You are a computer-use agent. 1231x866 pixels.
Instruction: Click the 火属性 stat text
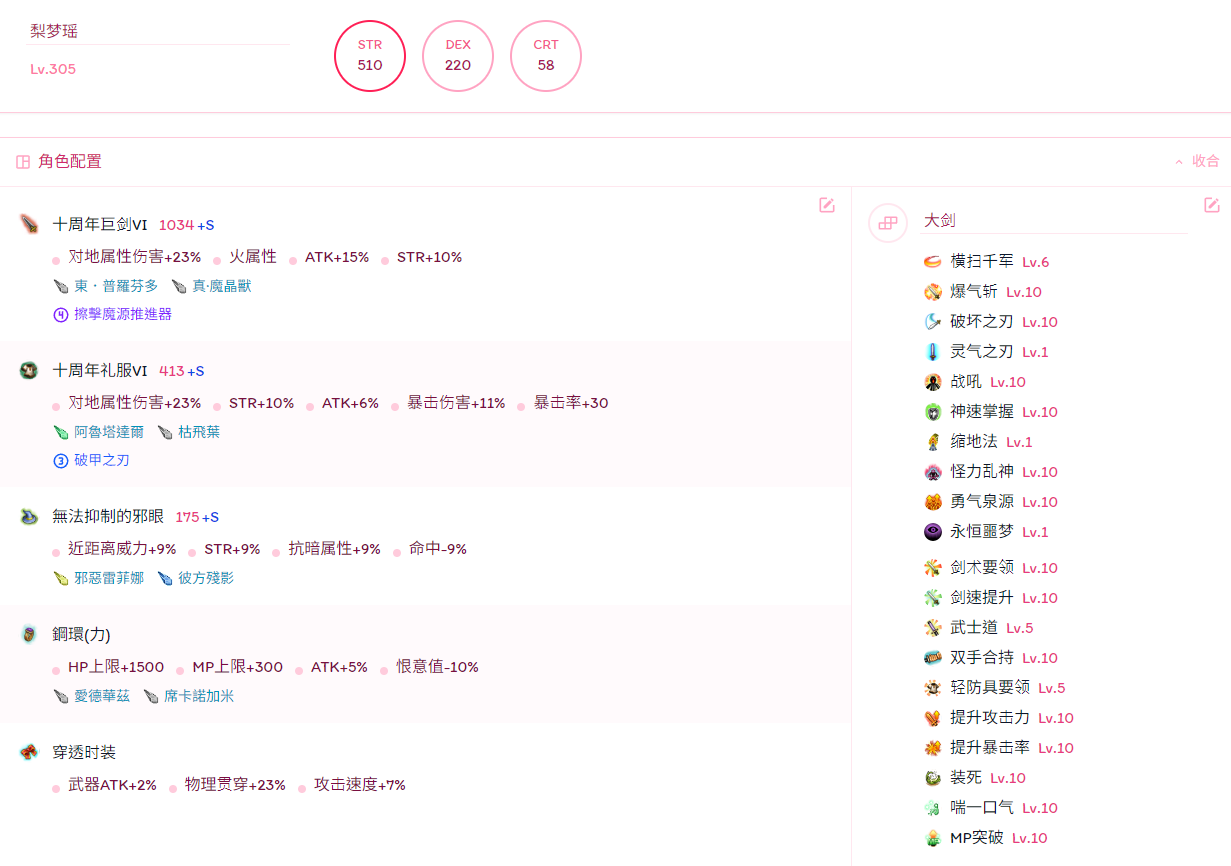click(x=253, y=257)
